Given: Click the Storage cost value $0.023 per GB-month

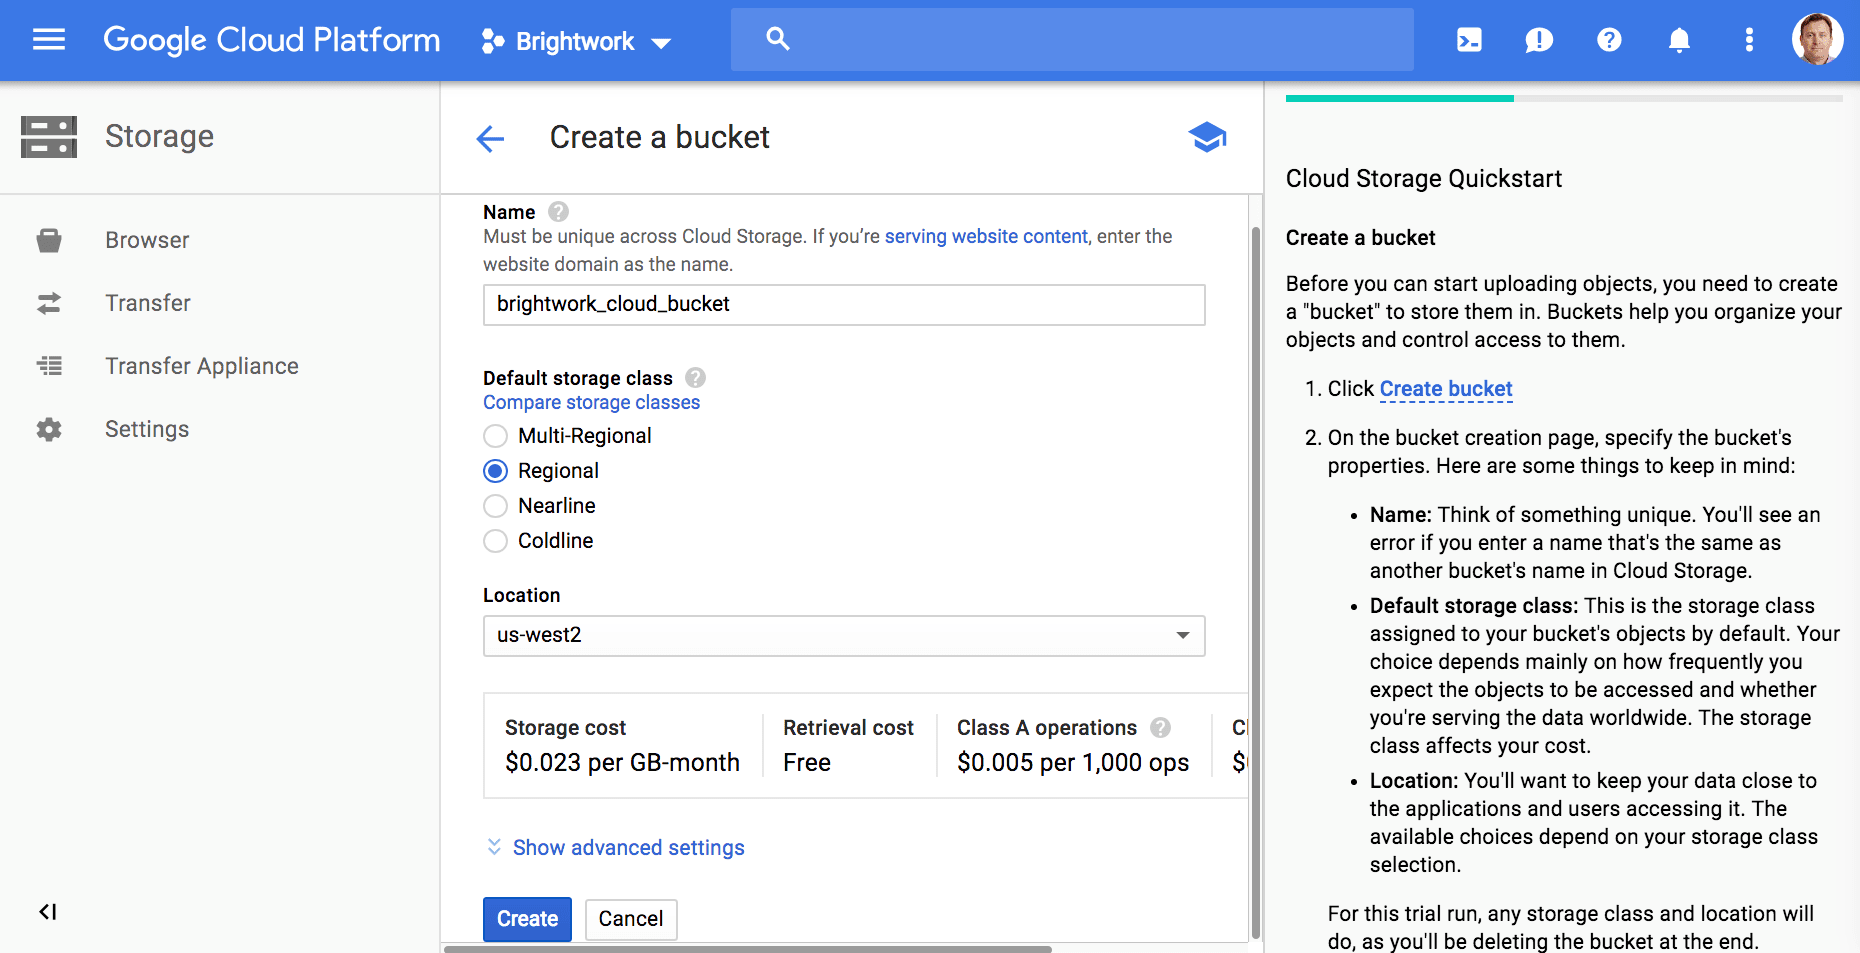Looking at the screenshot, I should (622, 763).
